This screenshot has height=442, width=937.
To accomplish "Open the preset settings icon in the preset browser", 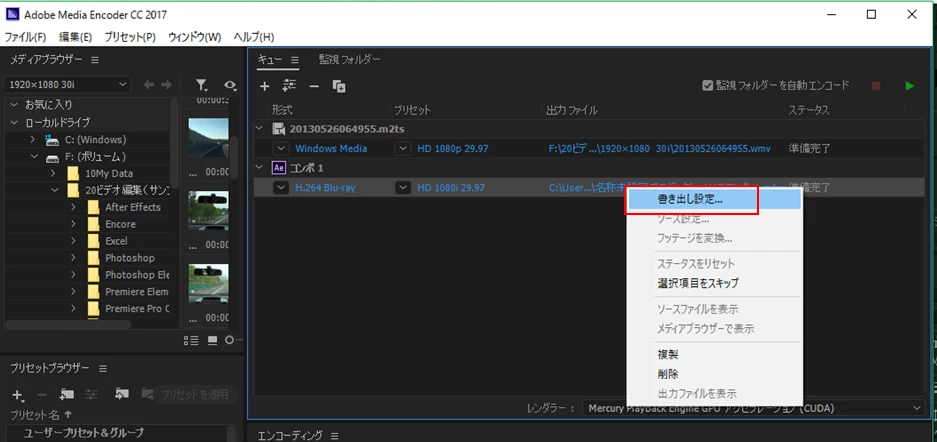I will pos(91,394).
